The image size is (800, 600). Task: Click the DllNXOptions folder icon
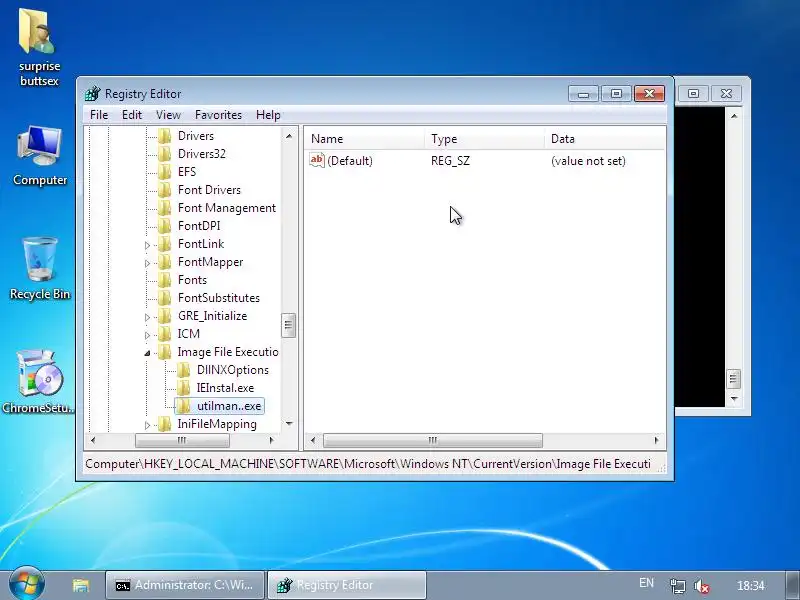pos(184,370)
